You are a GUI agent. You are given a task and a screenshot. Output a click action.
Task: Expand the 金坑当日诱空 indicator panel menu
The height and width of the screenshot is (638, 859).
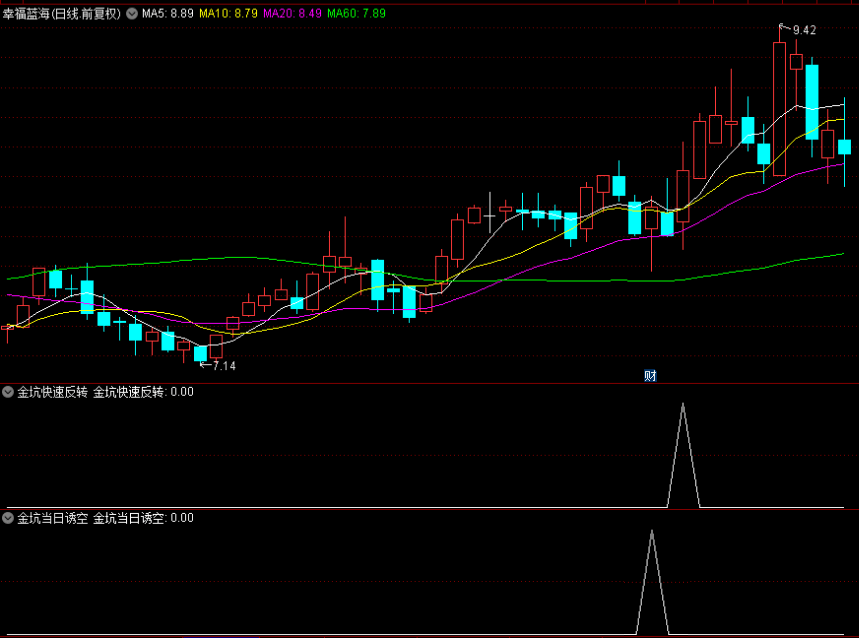point(8,518)
